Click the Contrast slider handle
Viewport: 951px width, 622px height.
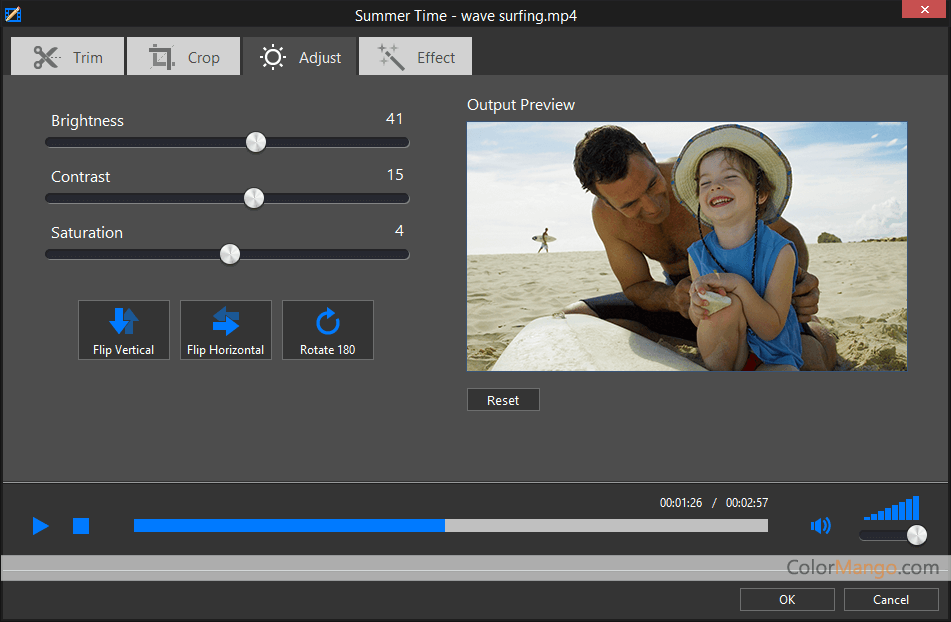click(x=254, y=198)
